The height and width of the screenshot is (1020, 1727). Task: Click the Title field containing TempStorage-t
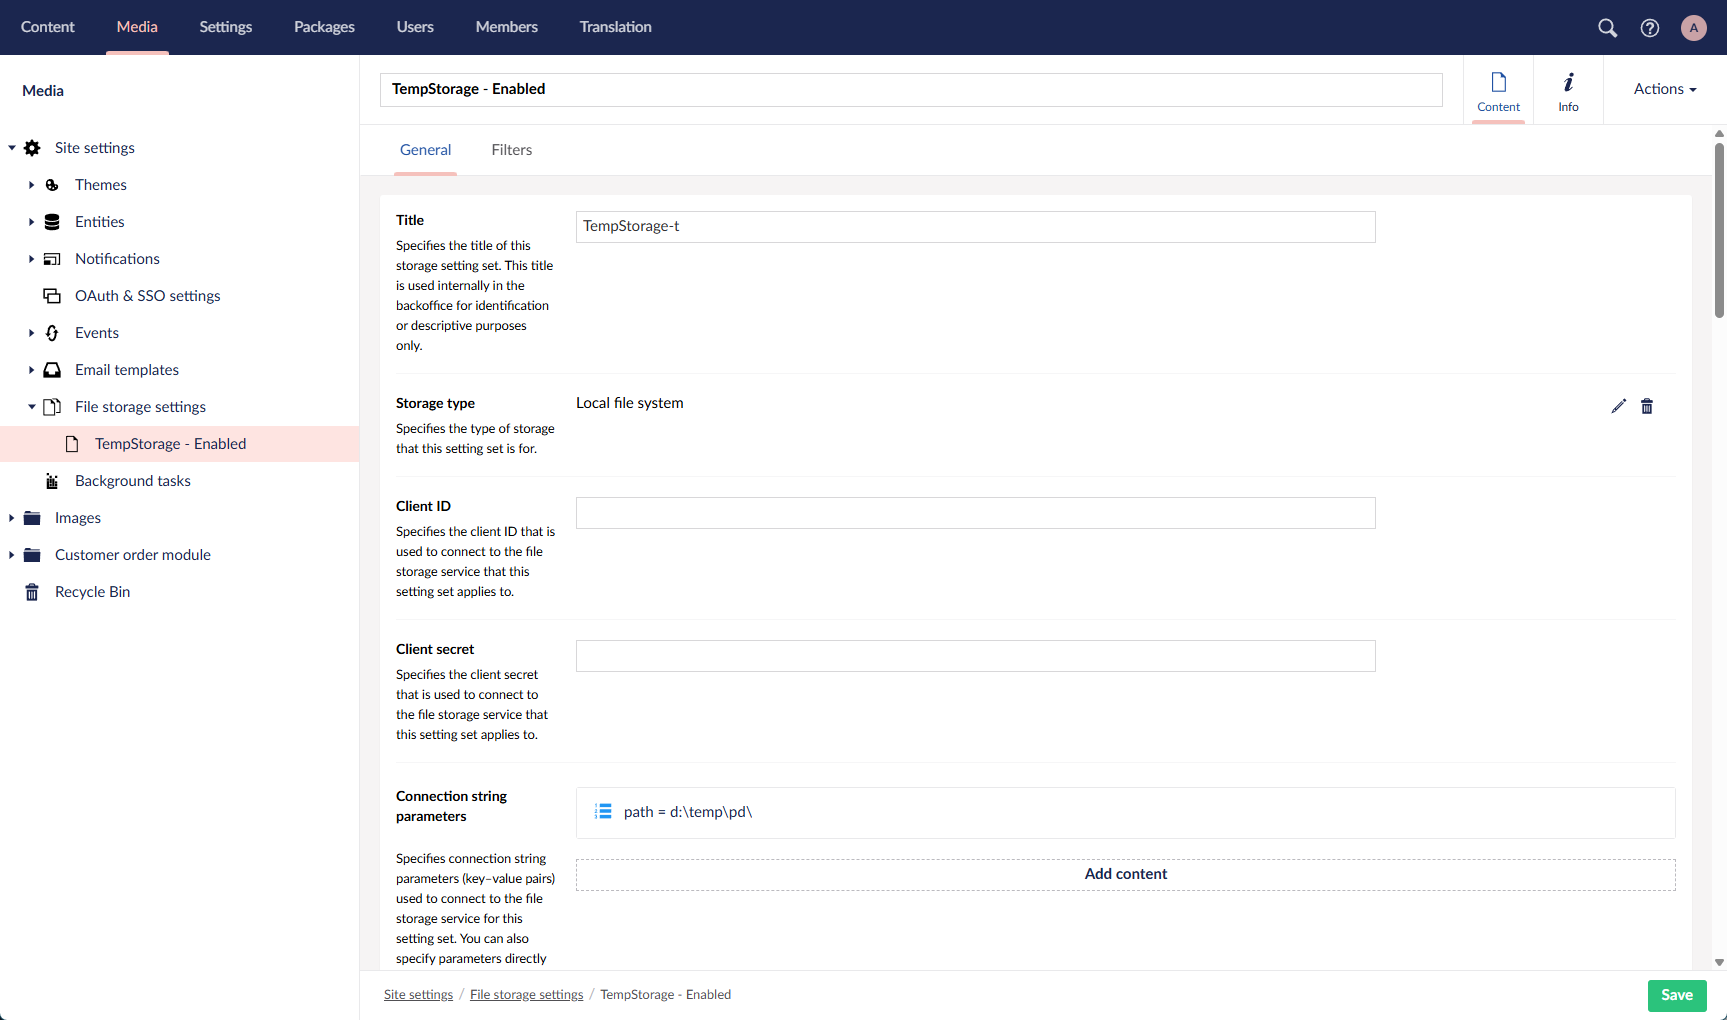pos(976,227)
